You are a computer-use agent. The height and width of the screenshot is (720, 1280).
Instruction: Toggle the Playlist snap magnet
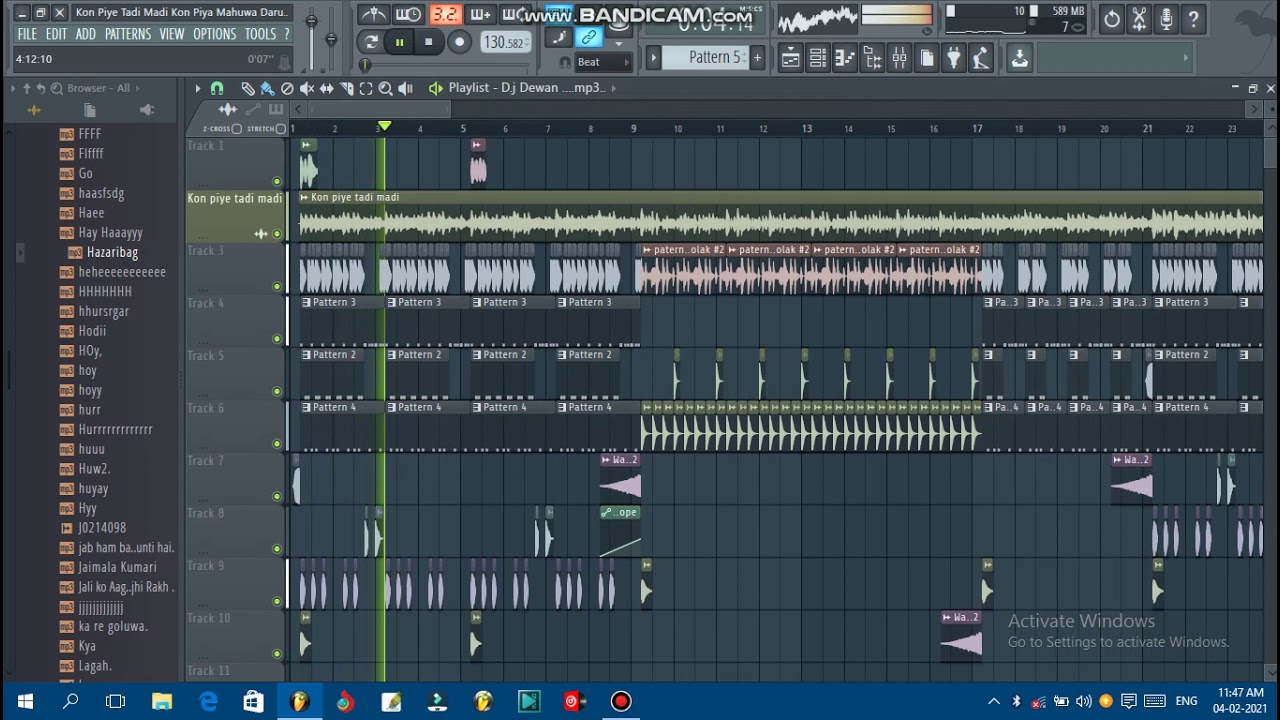[217, 88]
